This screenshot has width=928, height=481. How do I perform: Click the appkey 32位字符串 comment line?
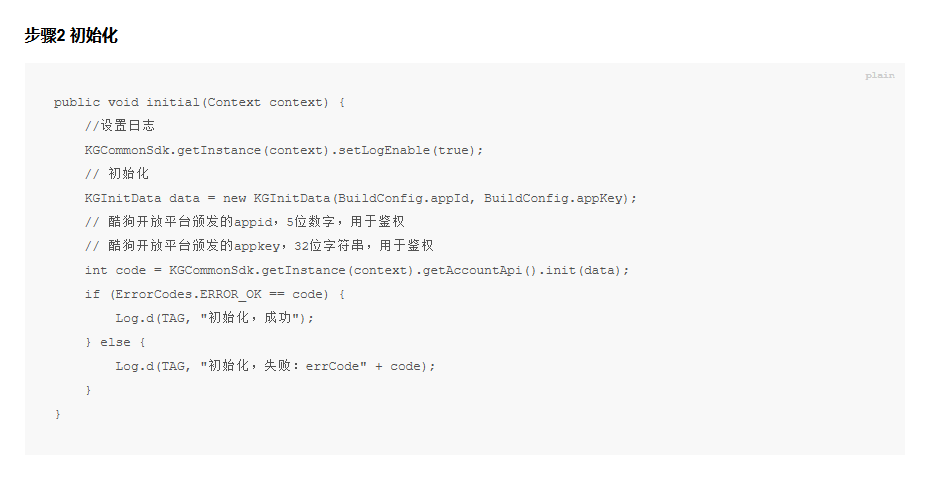(259, 246)
